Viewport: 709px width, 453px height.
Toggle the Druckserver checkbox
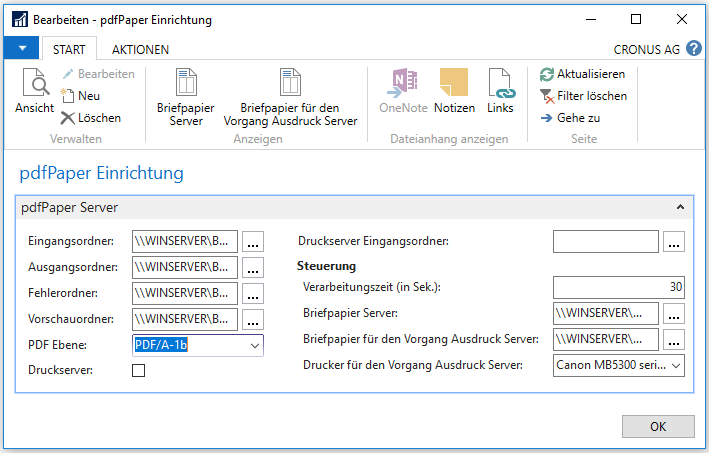click(x=138, y=370)
